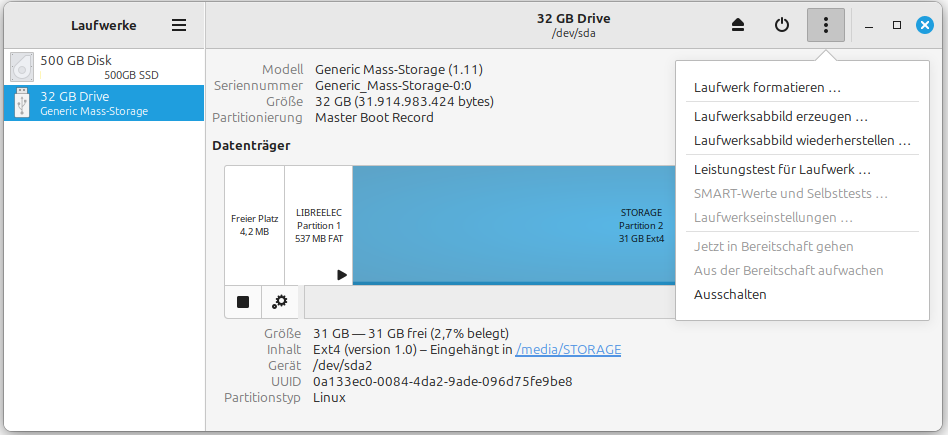
Task: Click the Datenträger heading
Action: 251,145
